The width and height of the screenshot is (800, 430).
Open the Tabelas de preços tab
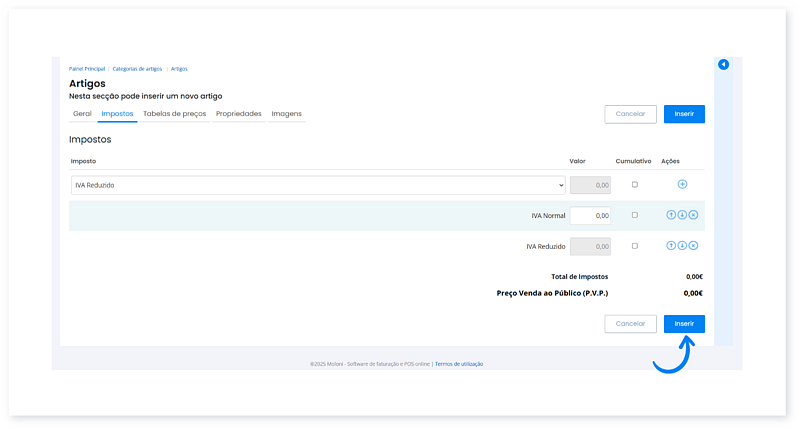(174, 114)
